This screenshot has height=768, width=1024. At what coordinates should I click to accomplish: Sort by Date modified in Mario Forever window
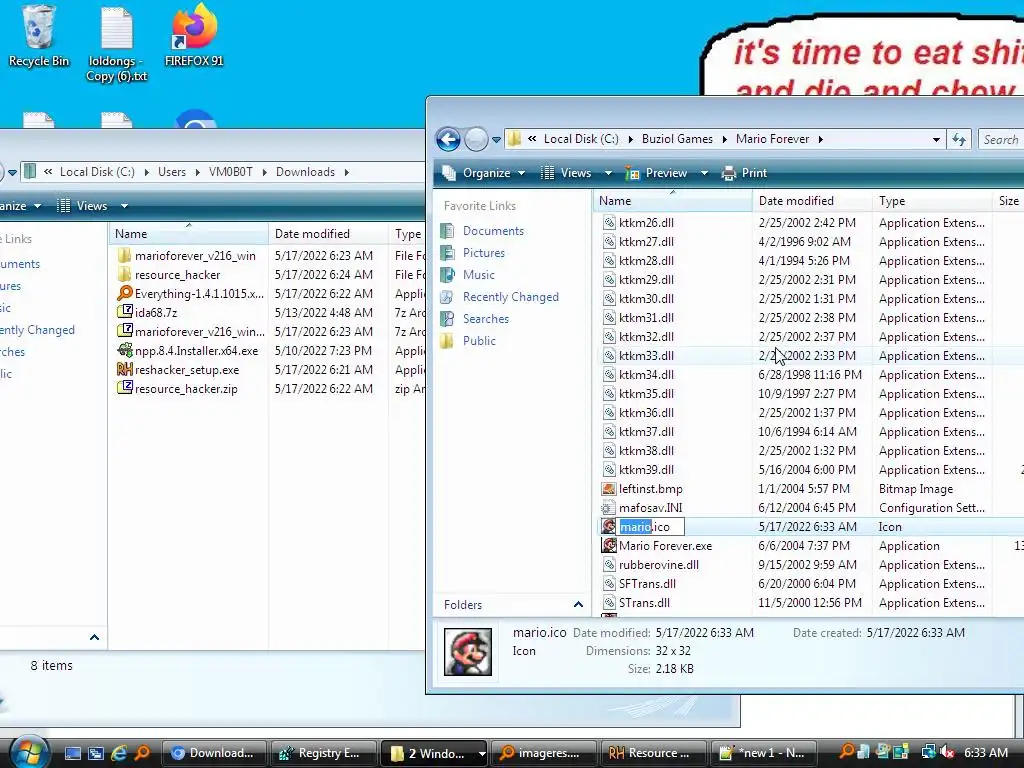[x=812, y=200]
